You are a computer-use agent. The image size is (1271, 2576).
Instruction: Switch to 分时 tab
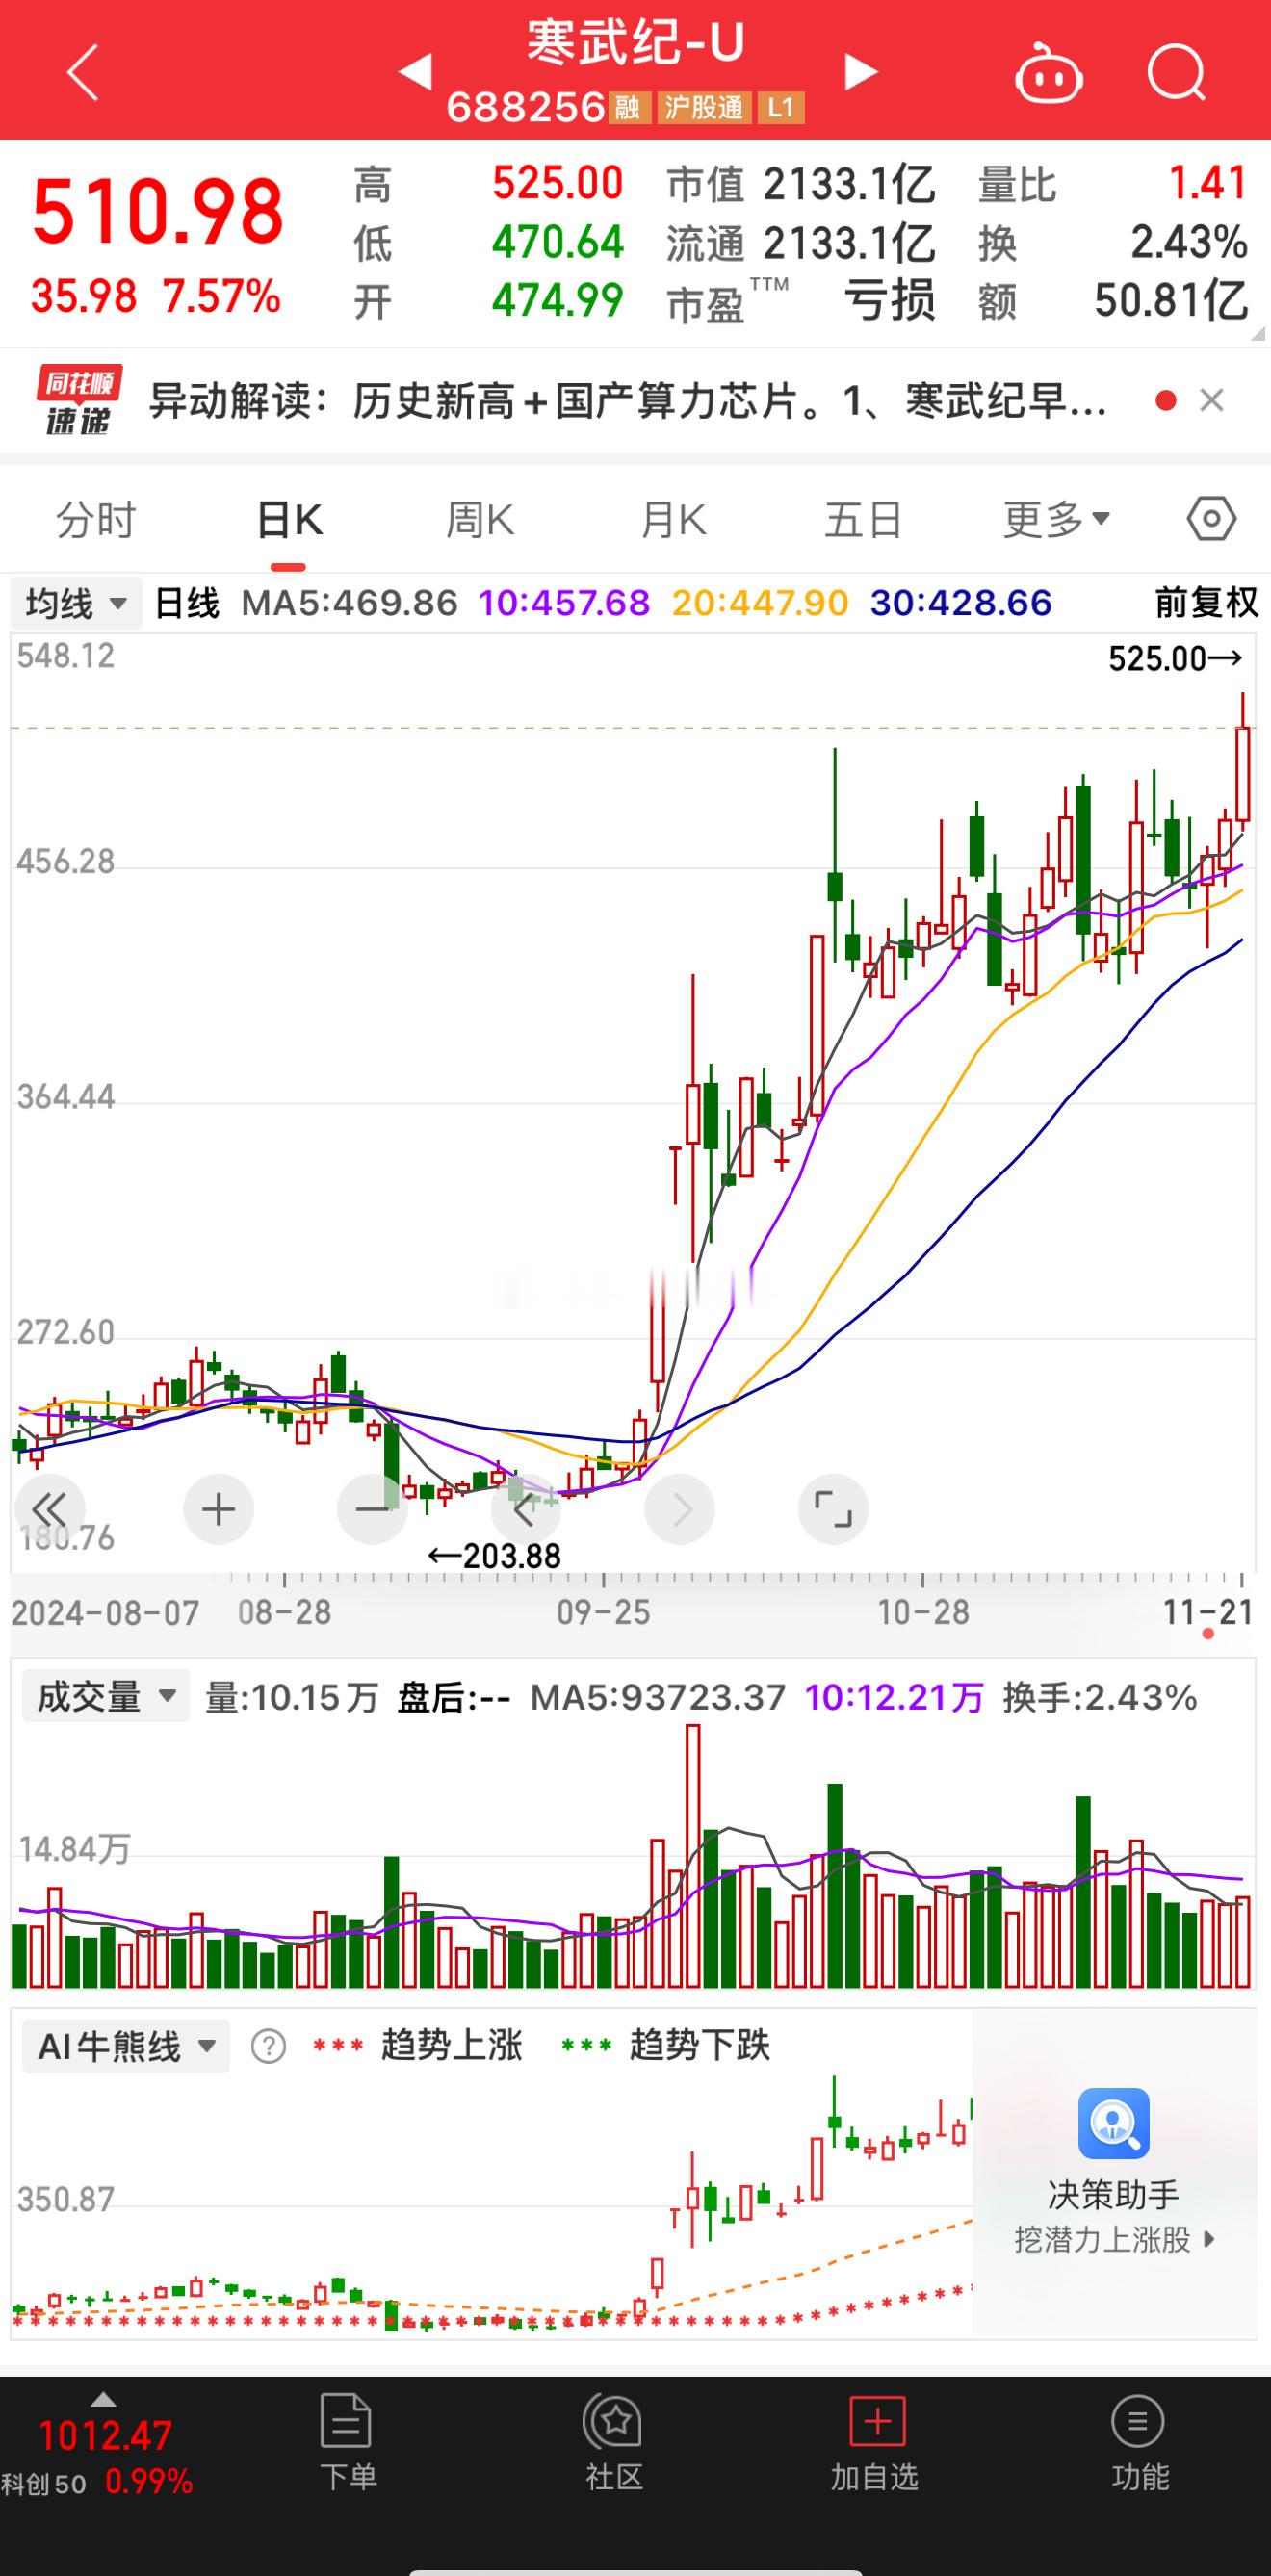[x=96, y=520]
